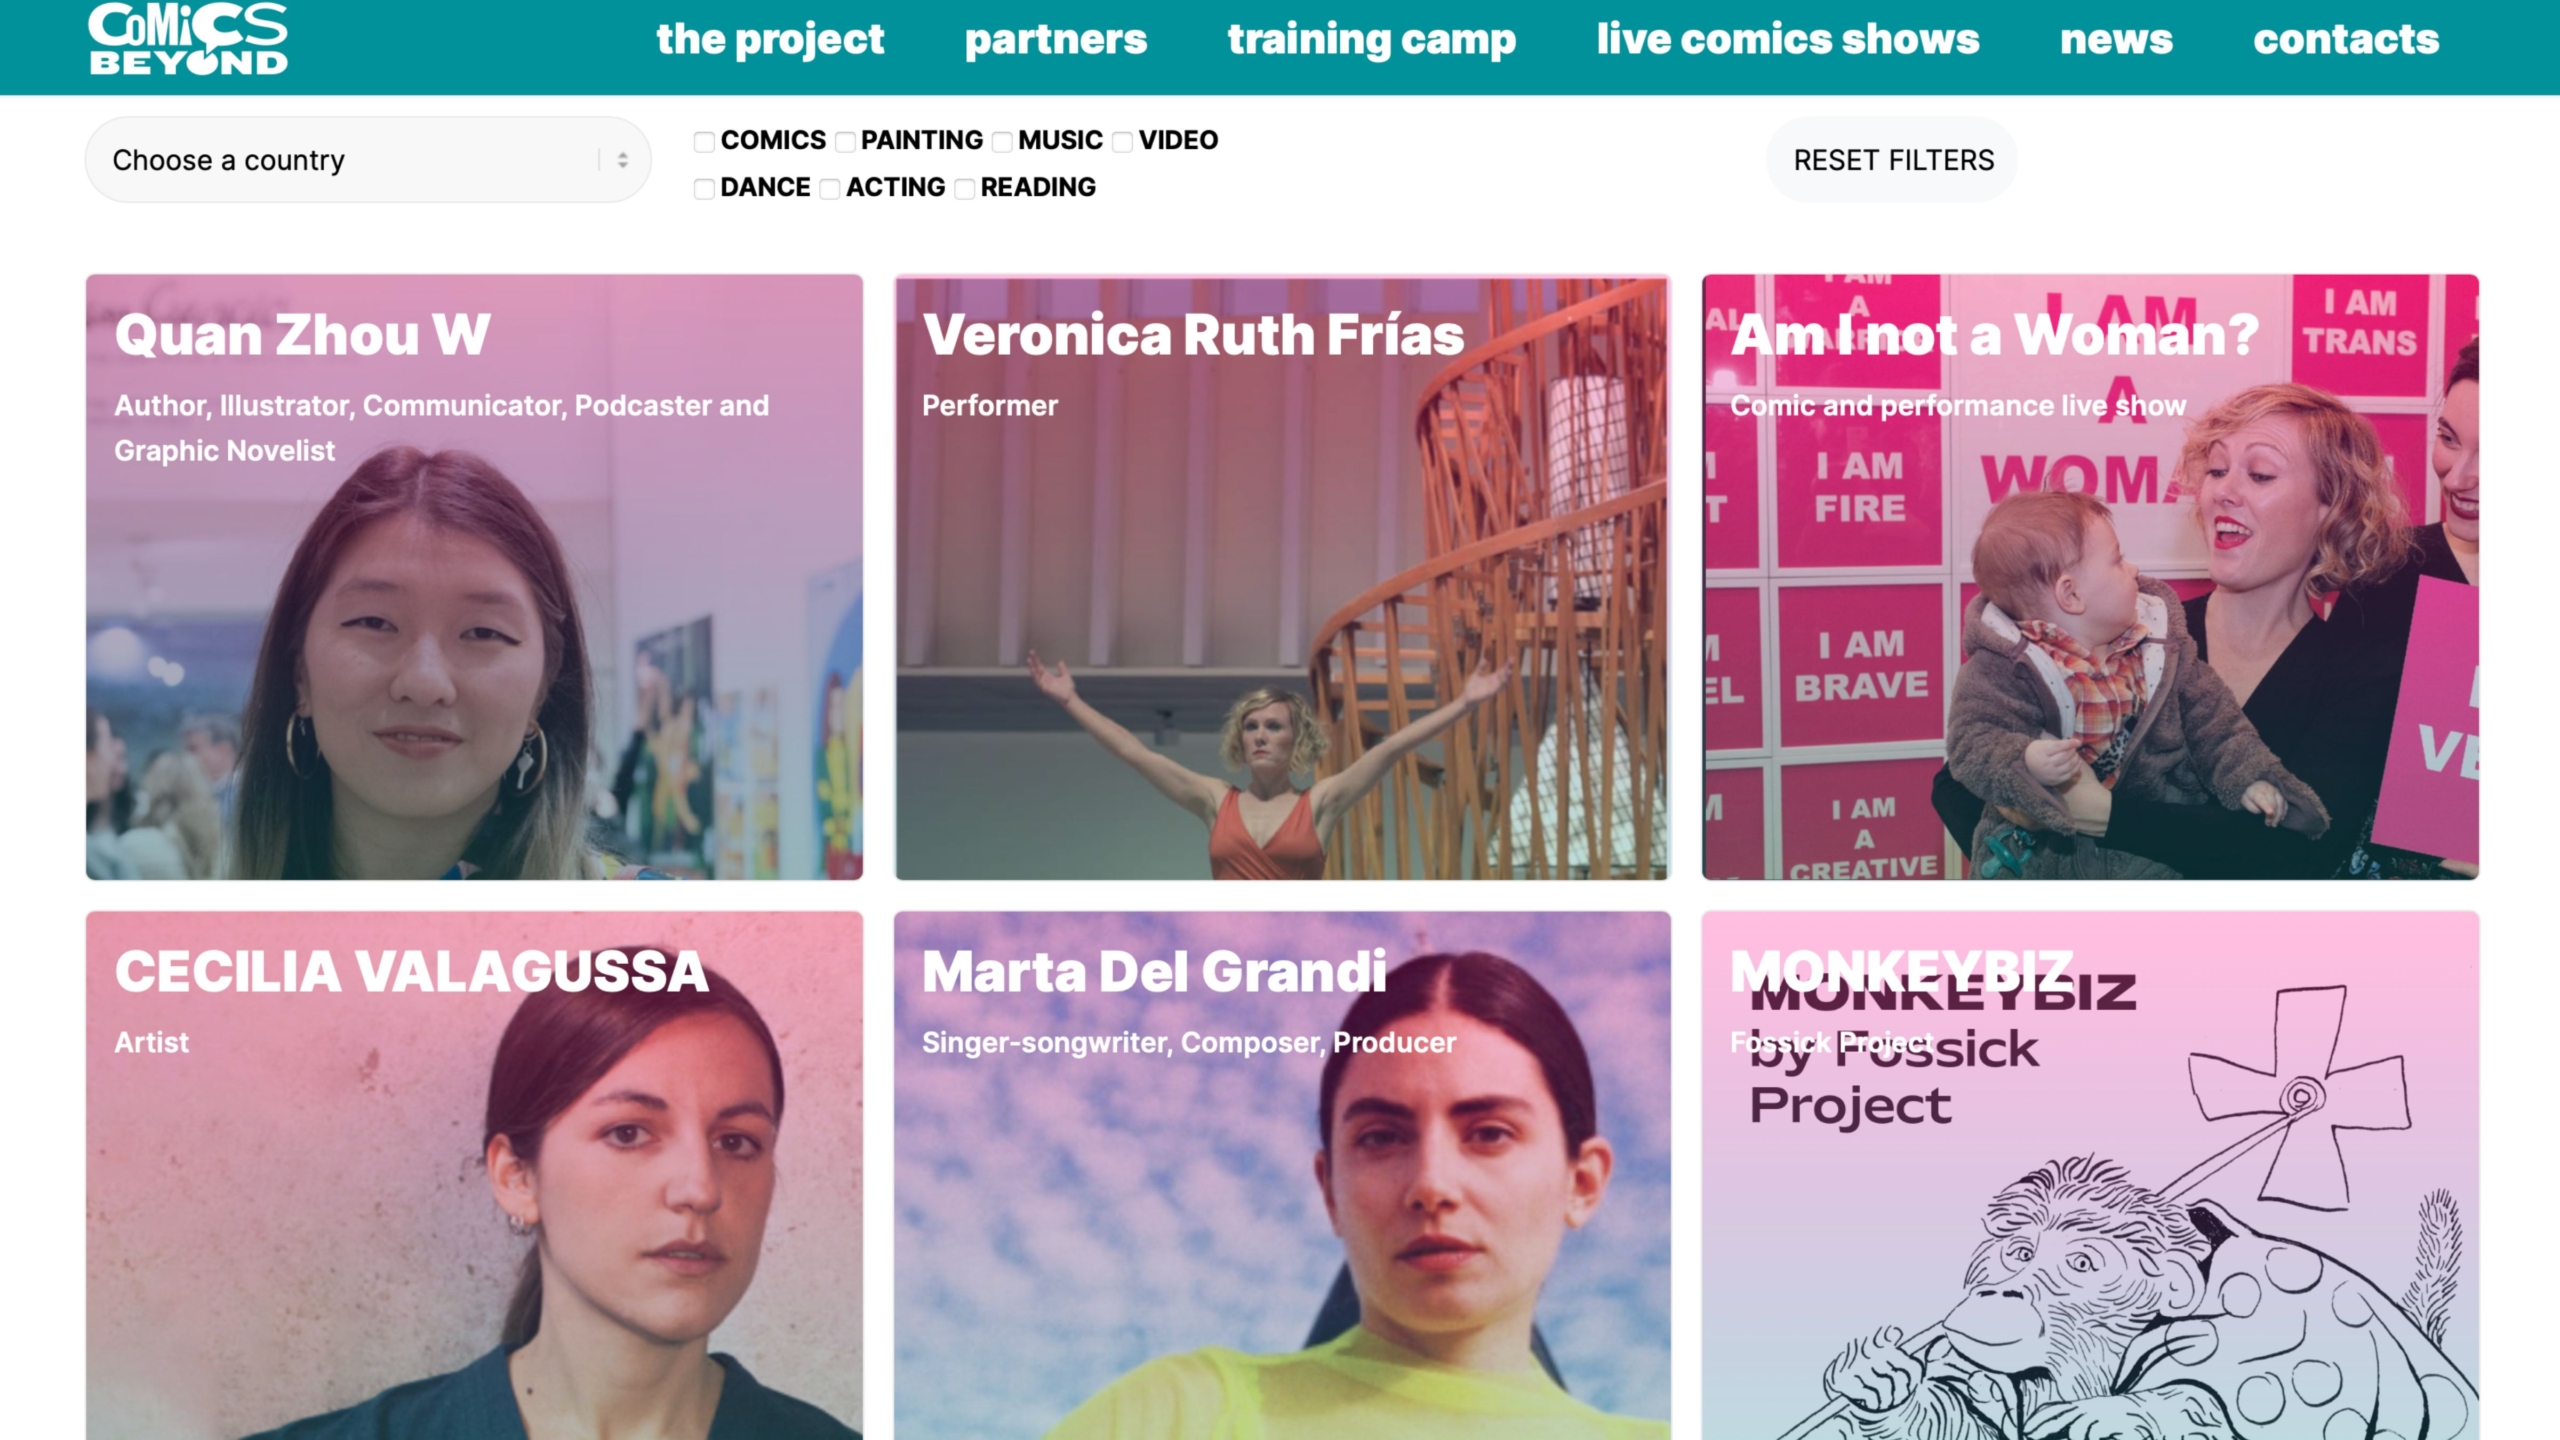
Task: Open the country dropdown arrows
Action: (x=622, y=160)
